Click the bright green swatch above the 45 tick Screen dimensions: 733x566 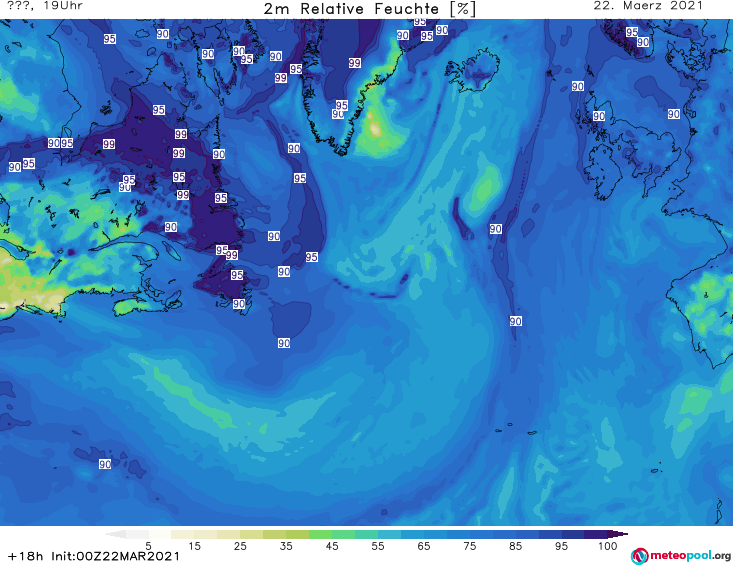[320, 534]
